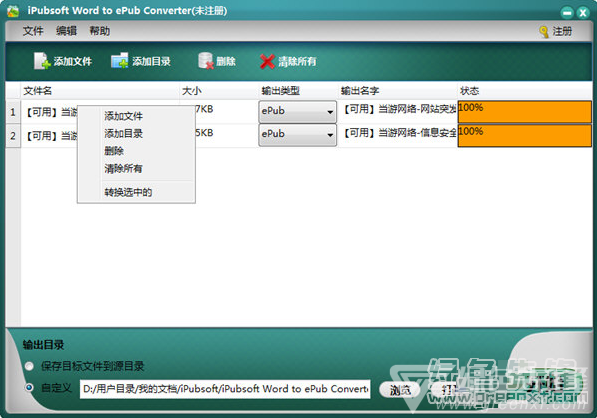Click the 浏览 browse button
The width and height of the screenshot is (597, 418).
(x=400, y=389)
